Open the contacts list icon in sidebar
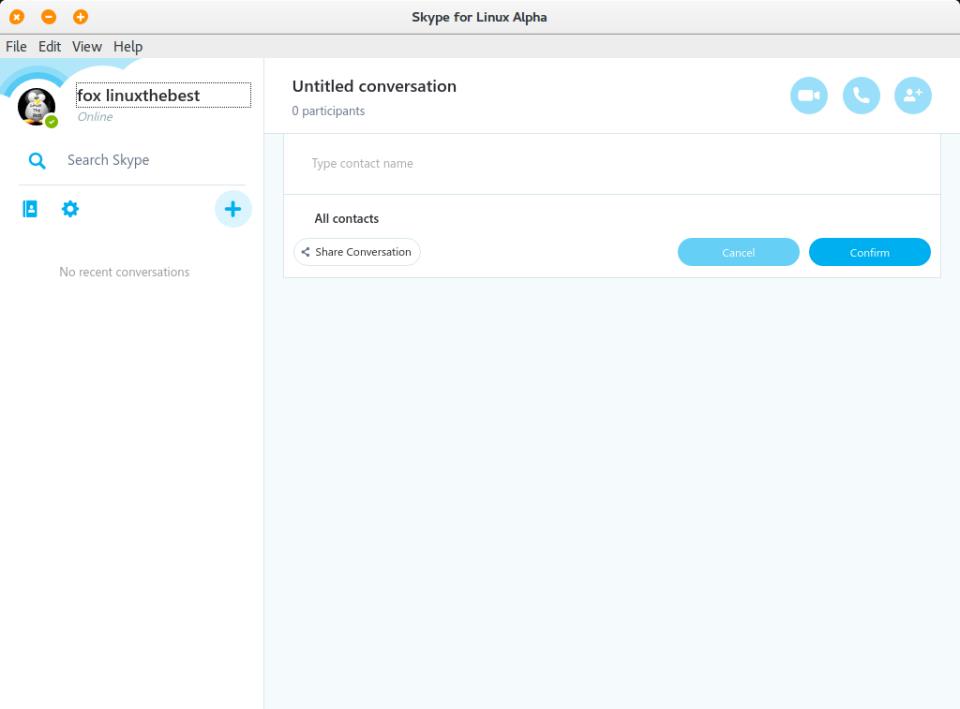The height and width of the screenshot is (709, 960). point(30,209)
